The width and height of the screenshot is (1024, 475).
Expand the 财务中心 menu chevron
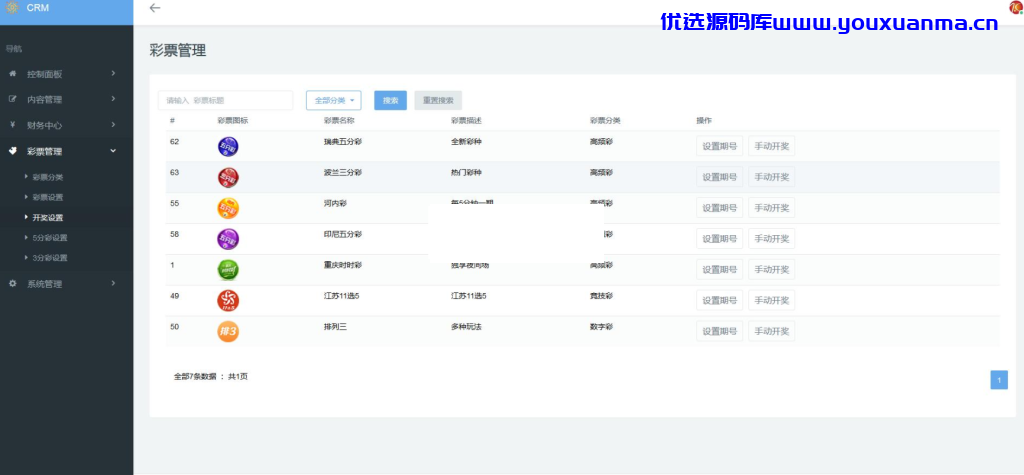coord(113,124)
